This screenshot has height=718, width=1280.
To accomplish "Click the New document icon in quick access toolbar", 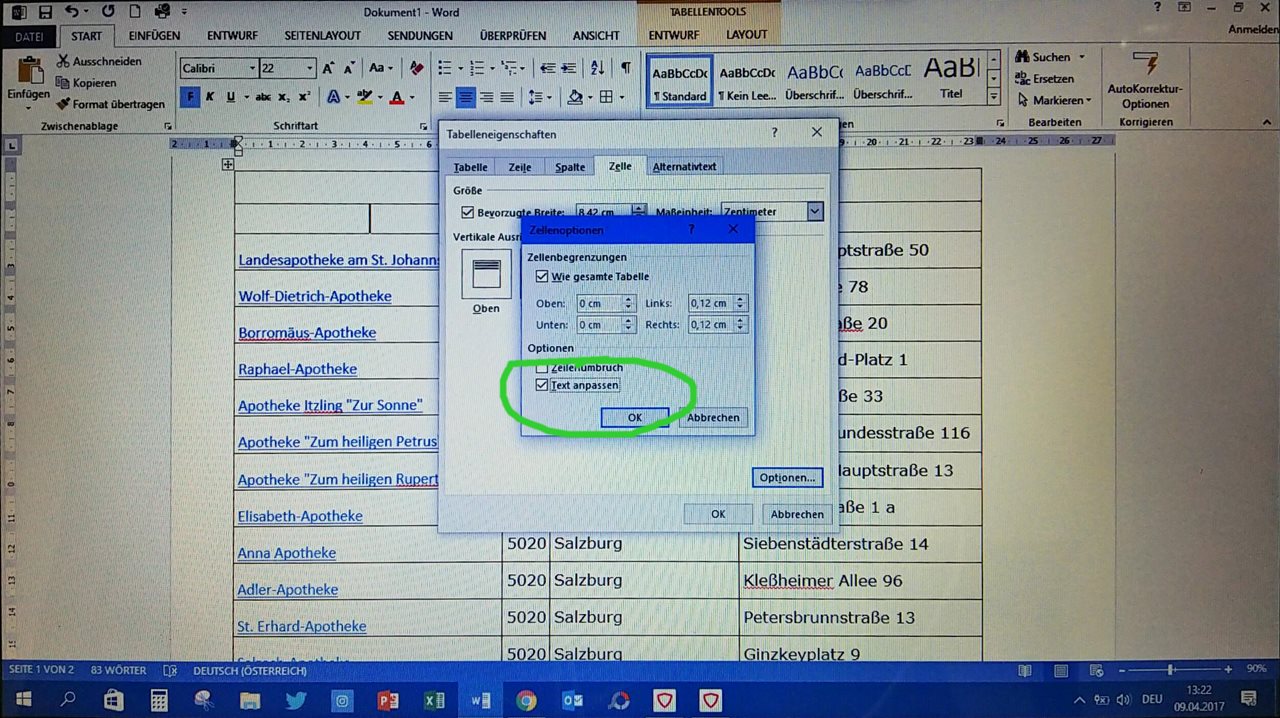I will click(x=135, y=12).
